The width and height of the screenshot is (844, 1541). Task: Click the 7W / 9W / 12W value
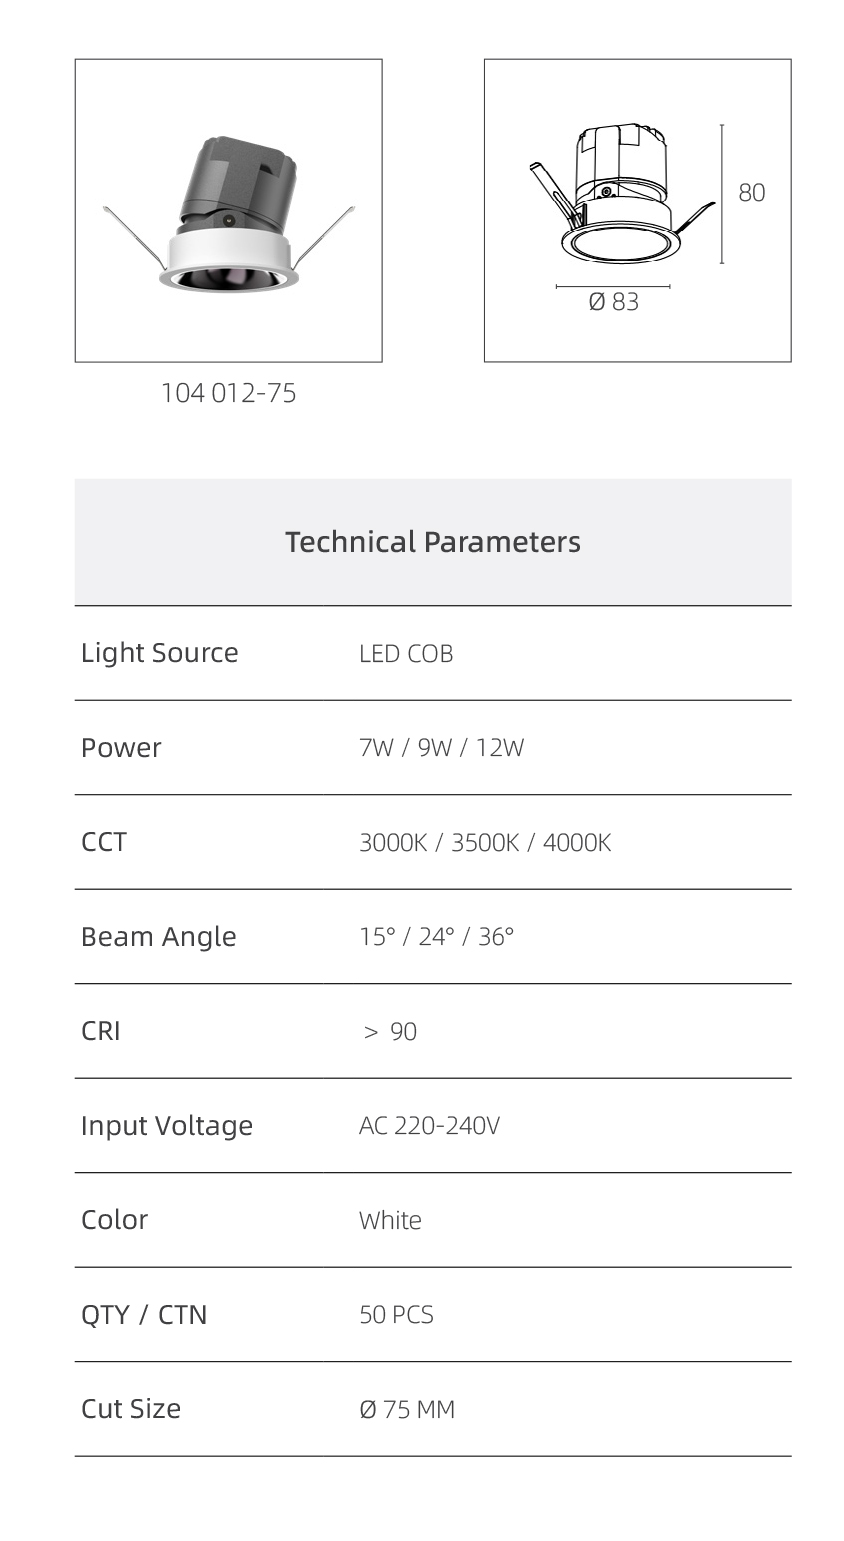tap(441, 748)
